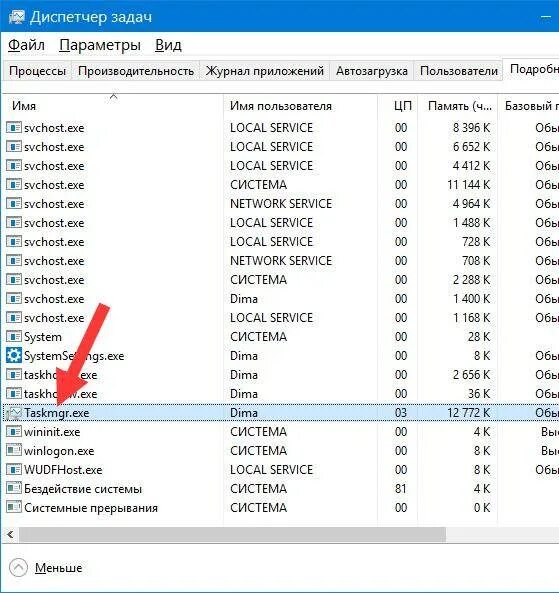Select the WUDFHost.exe process name
559x593 pixels.
coord(63,470)
